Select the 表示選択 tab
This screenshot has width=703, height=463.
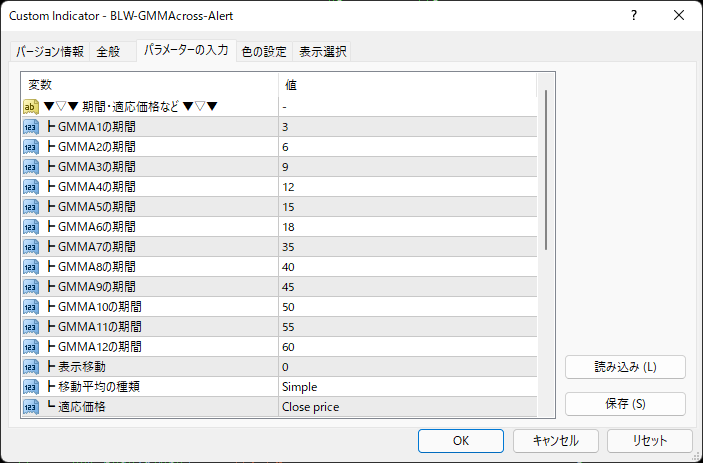tap(324, 52)
